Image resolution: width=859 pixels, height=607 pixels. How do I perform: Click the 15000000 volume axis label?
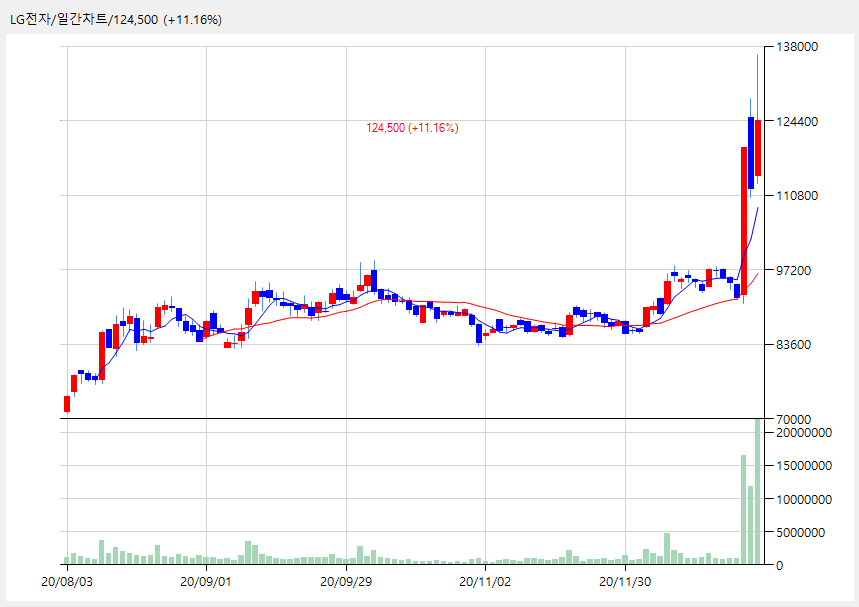(804, 465)
